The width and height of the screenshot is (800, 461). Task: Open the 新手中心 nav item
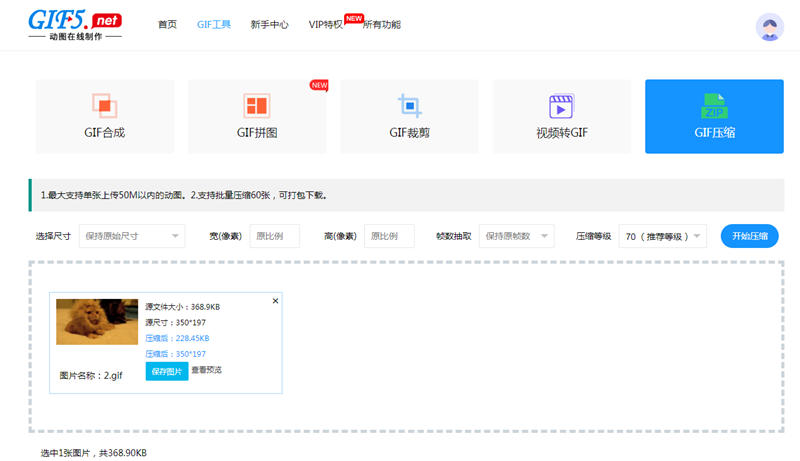click(x=269, y=24)
